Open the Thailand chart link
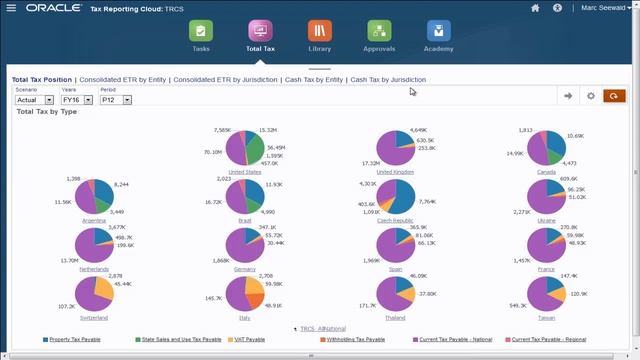The width and height of the screenshot is (640, 360). pos(395,318)
